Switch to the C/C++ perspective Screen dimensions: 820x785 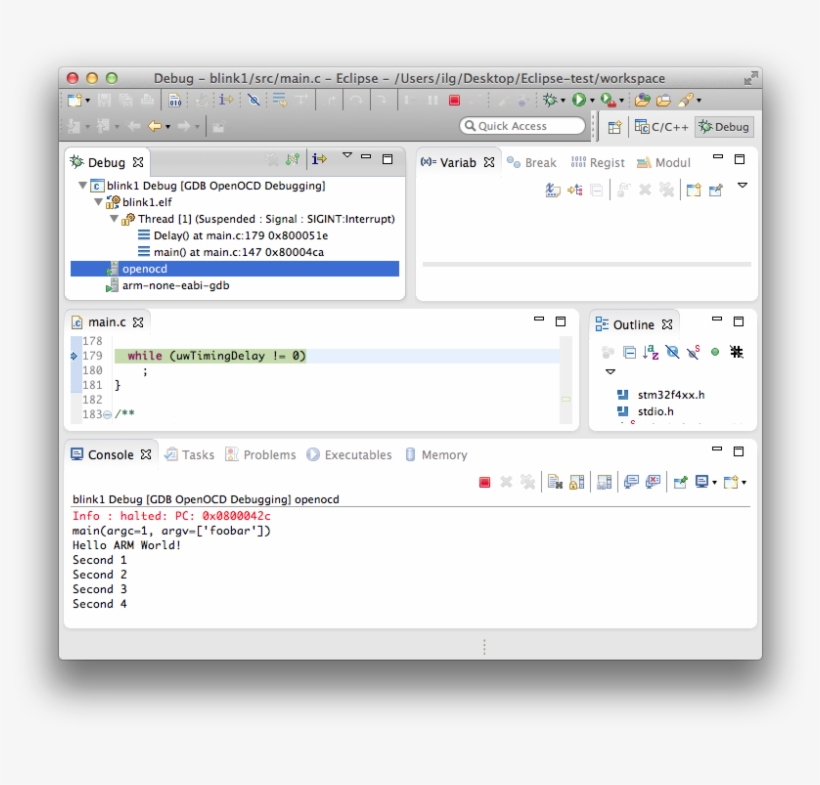(663, 126)
